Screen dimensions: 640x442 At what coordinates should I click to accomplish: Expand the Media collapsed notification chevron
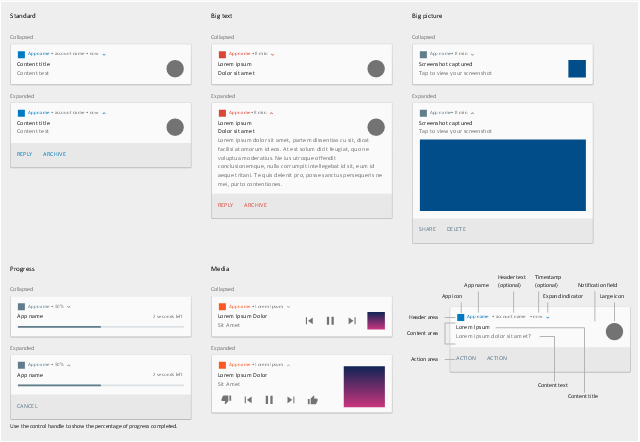(x=288, y=307)
